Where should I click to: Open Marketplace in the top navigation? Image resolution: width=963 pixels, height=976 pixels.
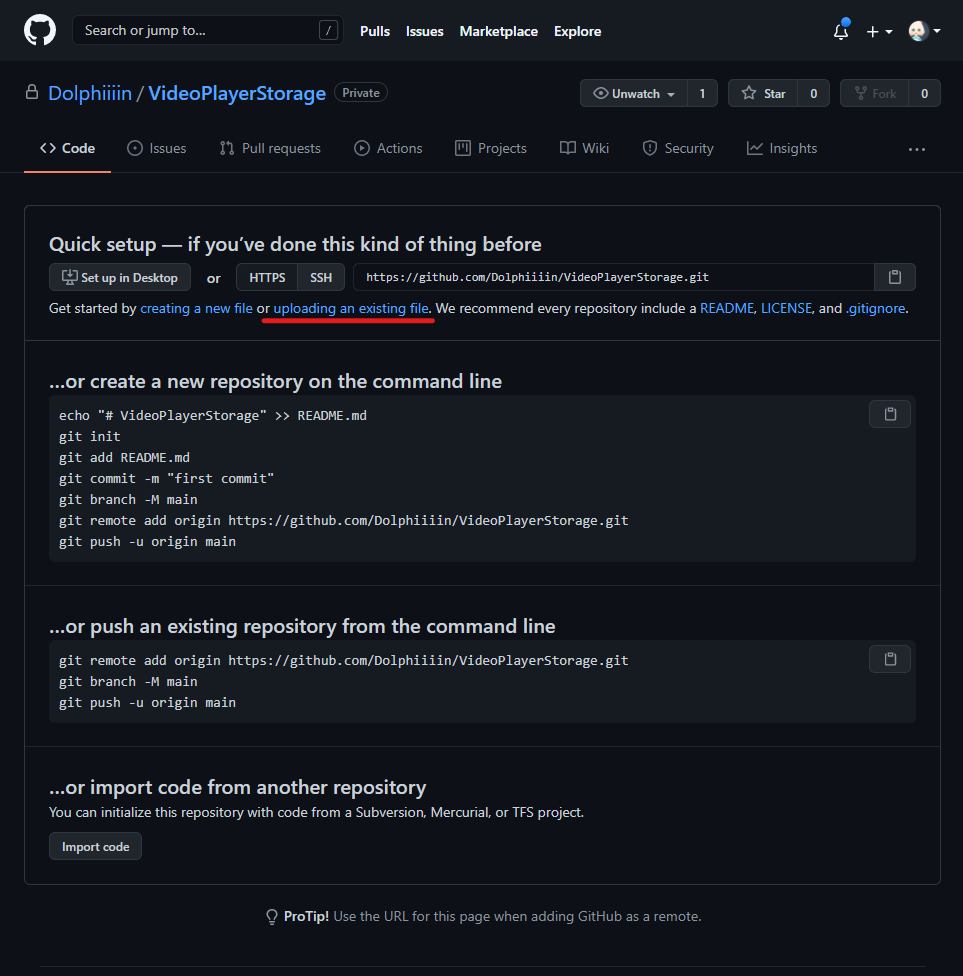point(499,31)
